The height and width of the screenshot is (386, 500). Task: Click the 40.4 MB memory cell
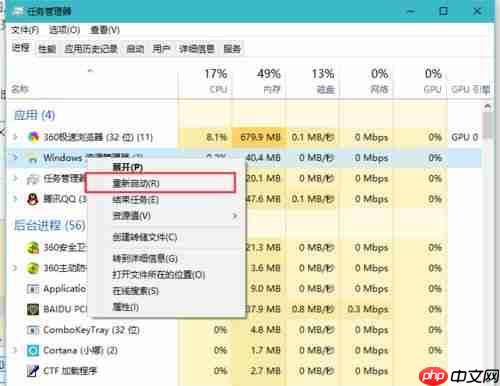click(263, 157)
